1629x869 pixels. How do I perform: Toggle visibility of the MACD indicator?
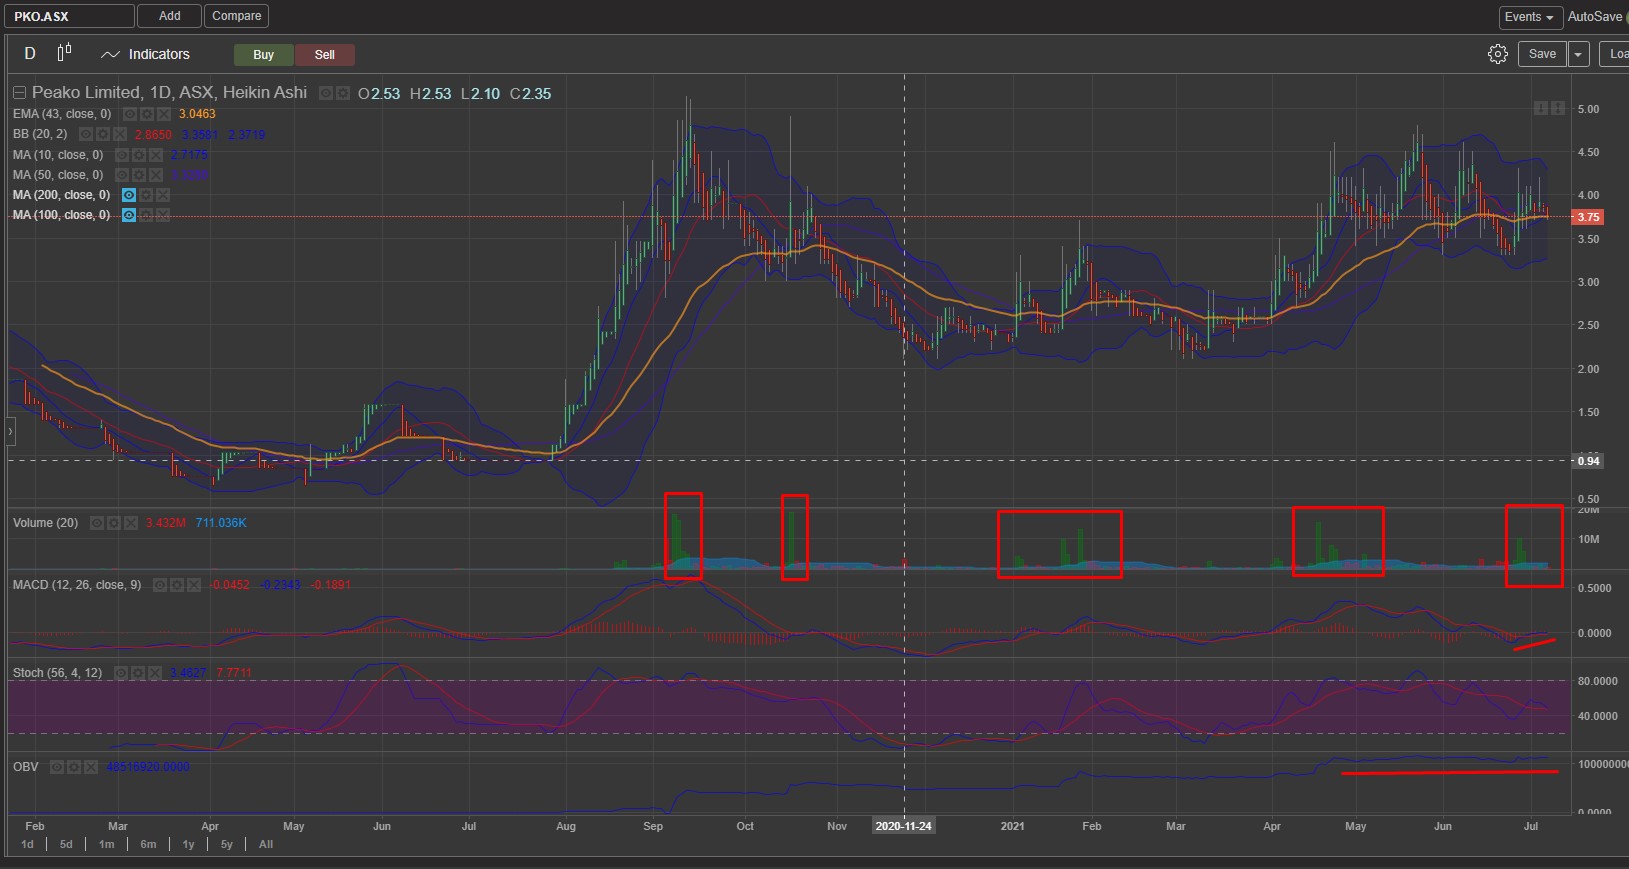160,585
